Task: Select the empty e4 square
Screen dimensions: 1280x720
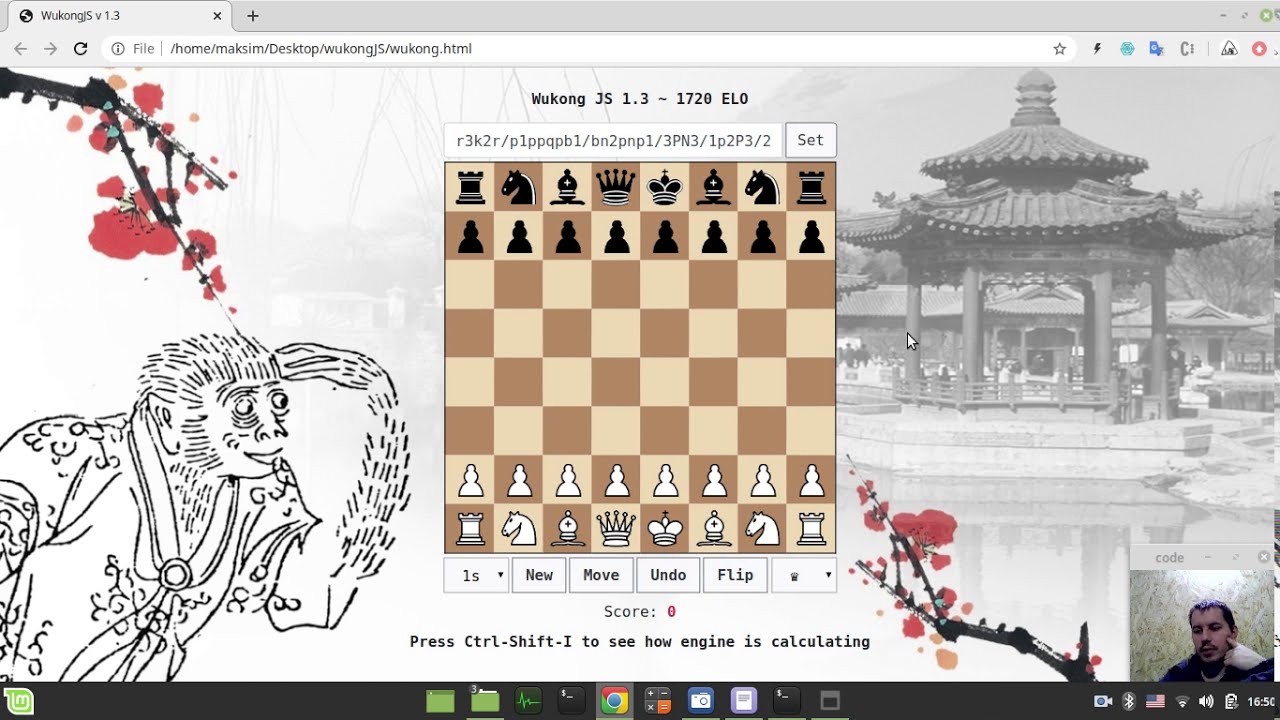Action: coord(665,382)
